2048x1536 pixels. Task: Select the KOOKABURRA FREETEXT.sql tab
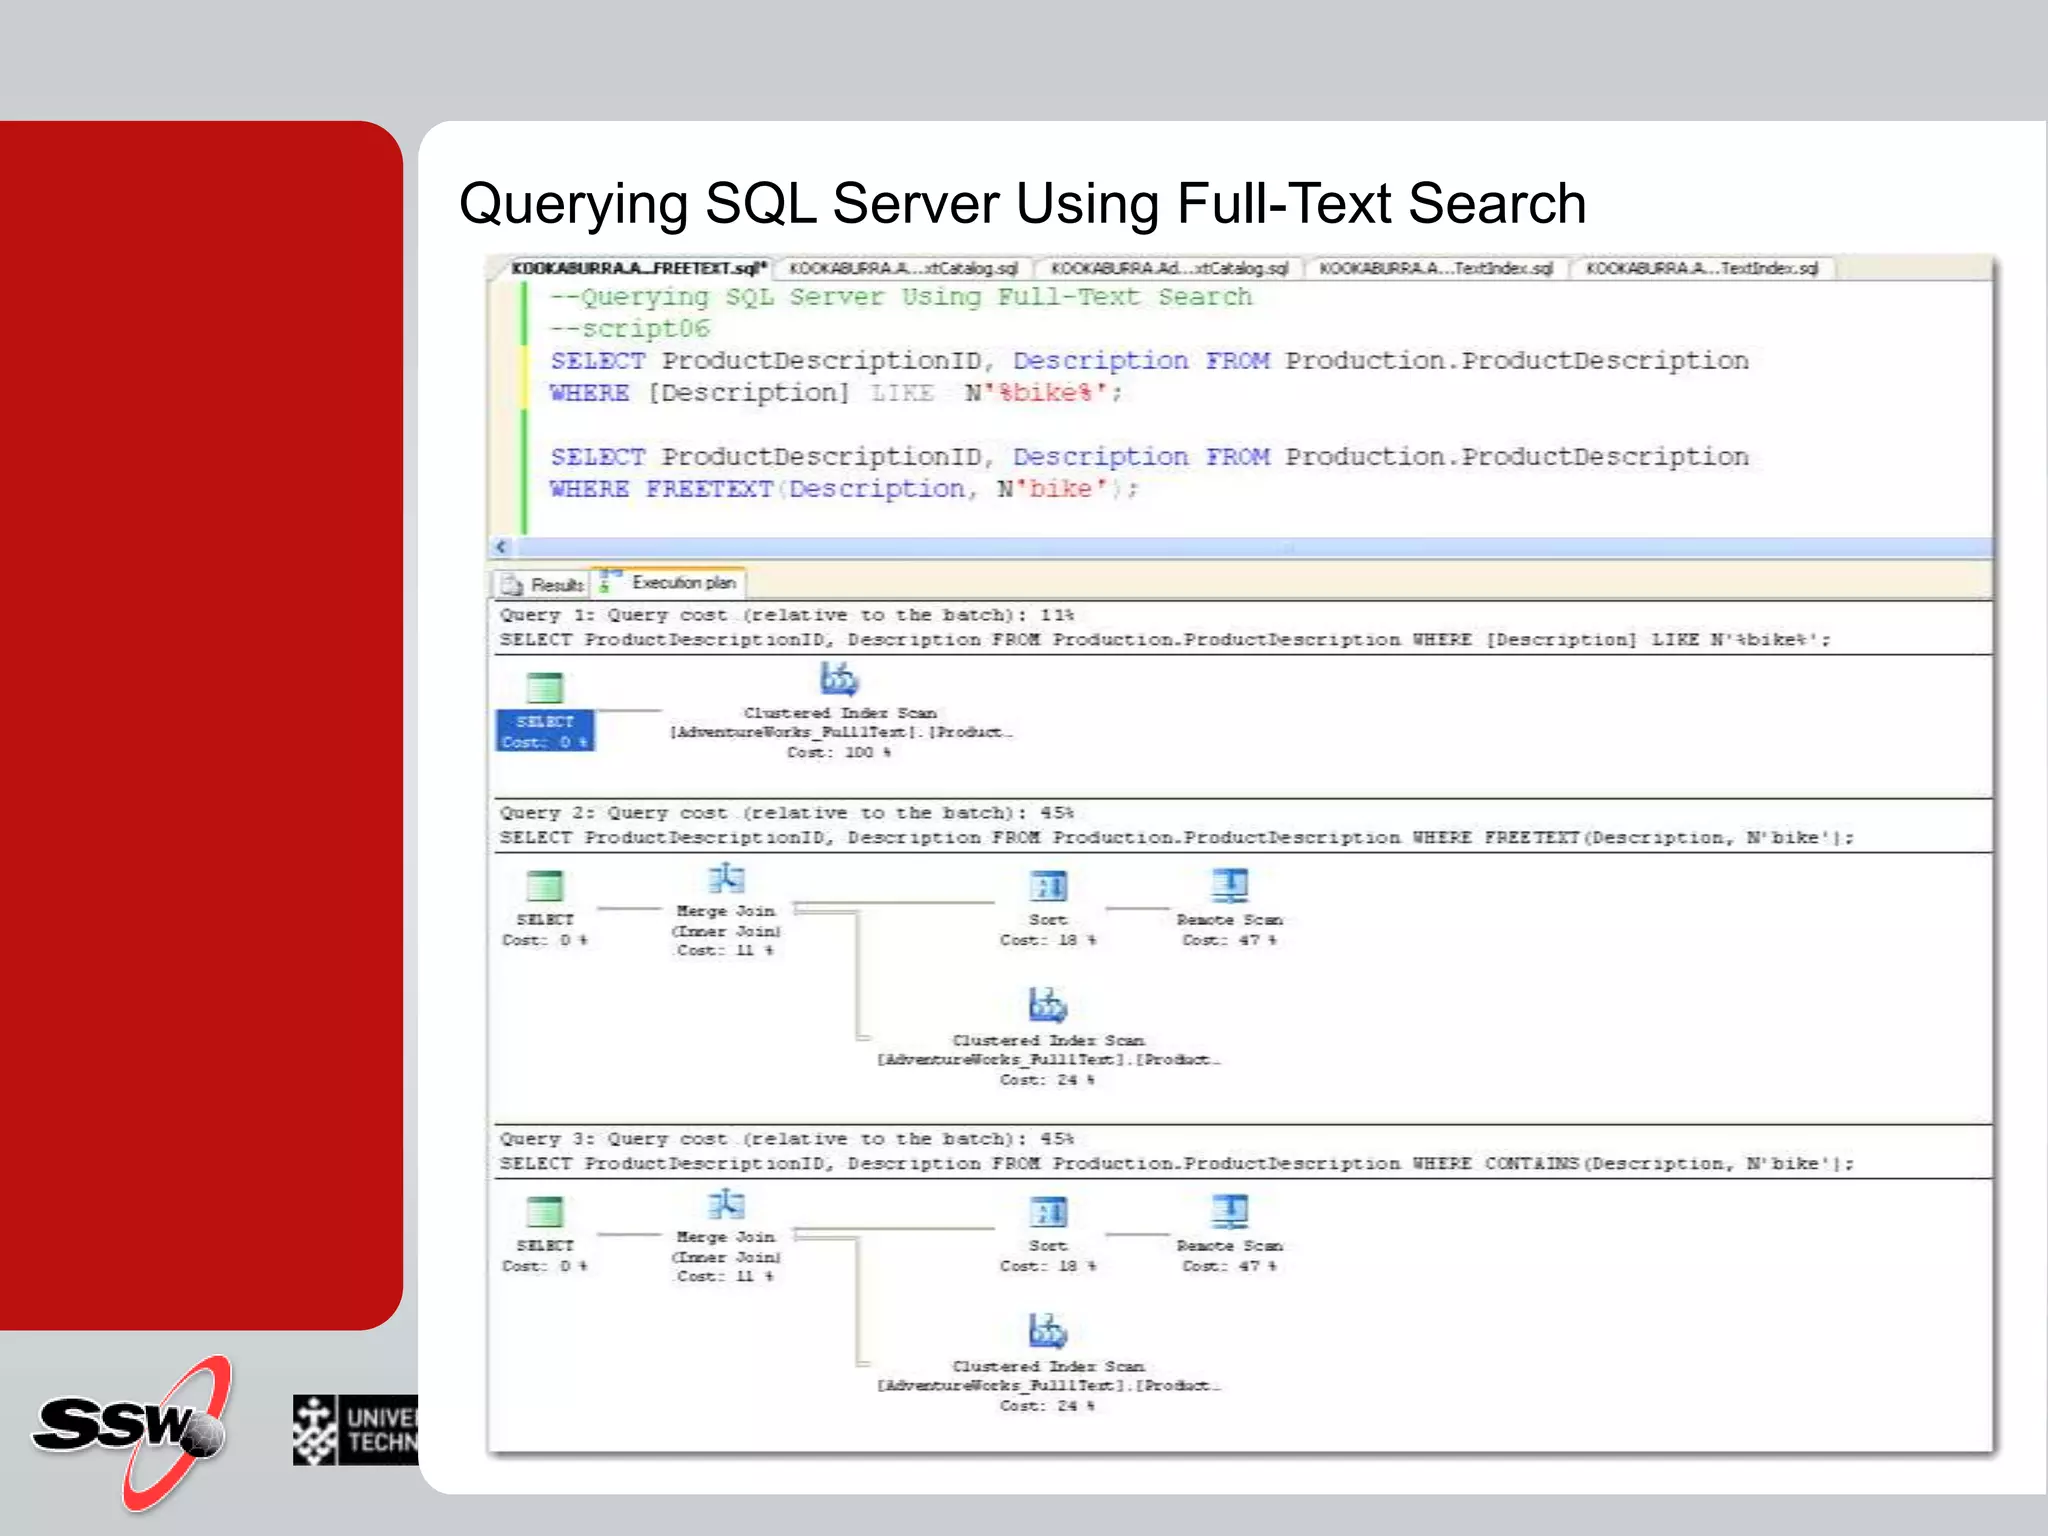click(637, 268)
